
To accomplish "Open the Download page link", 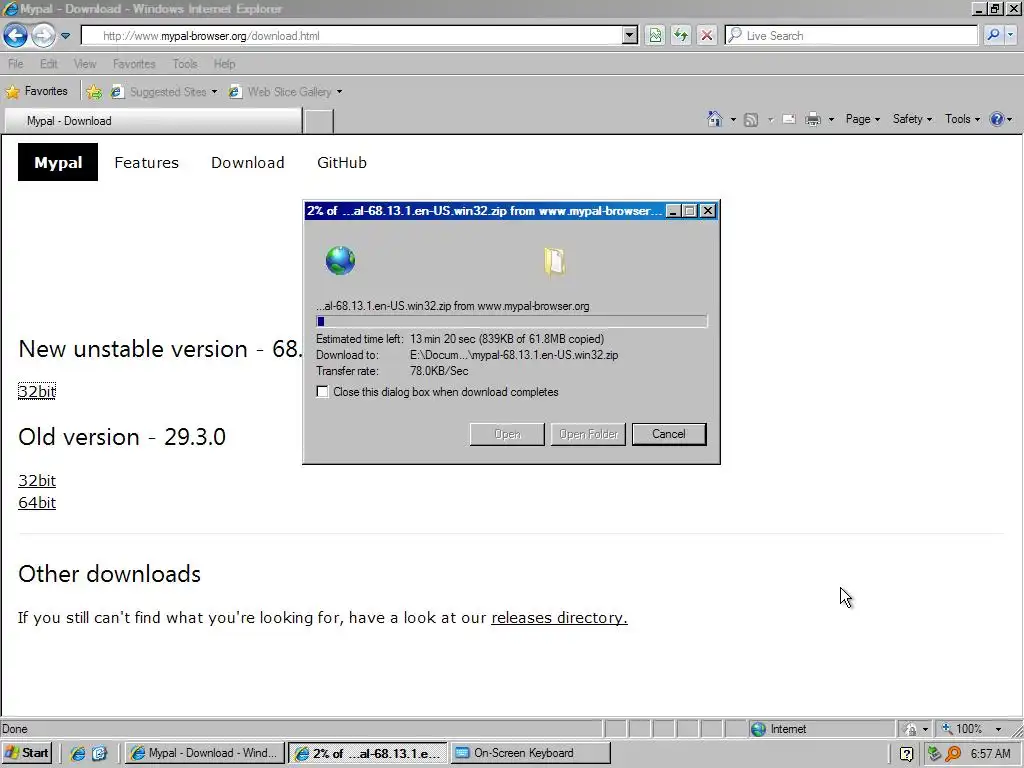I will point(248,163).
